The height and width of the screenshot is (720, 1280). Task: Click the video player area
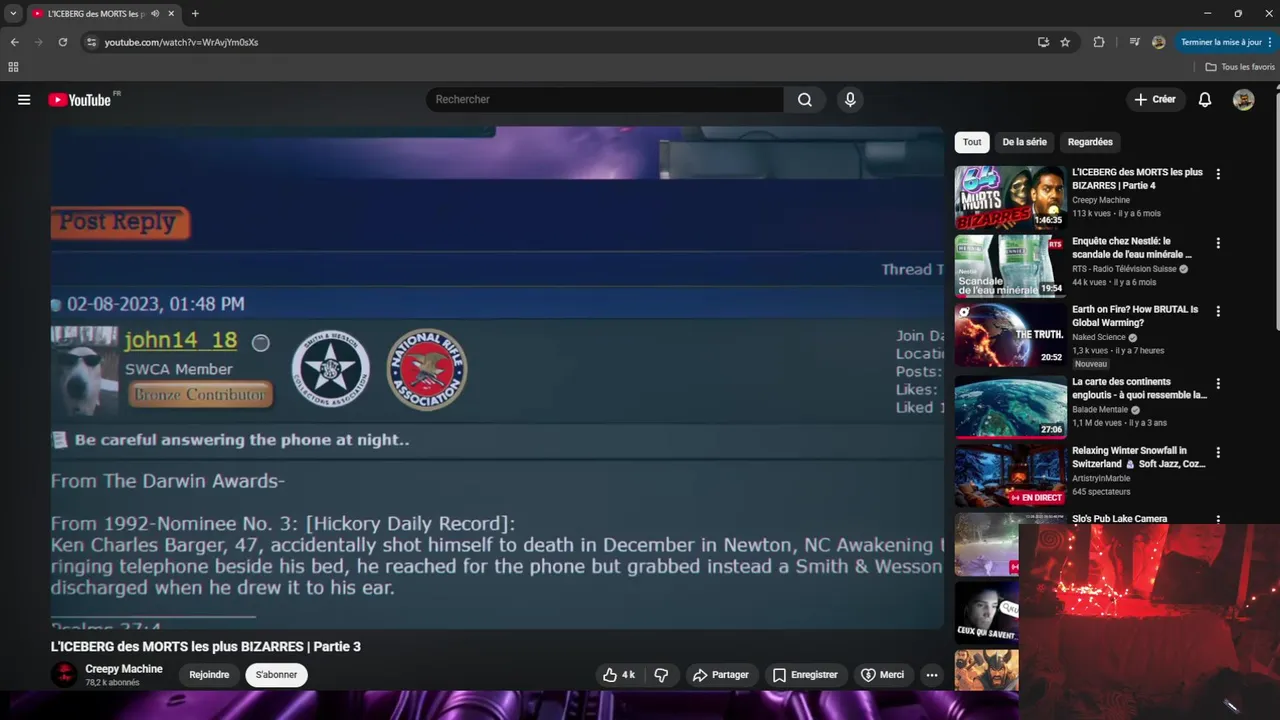pyautogui.click(x=497, y=378)
